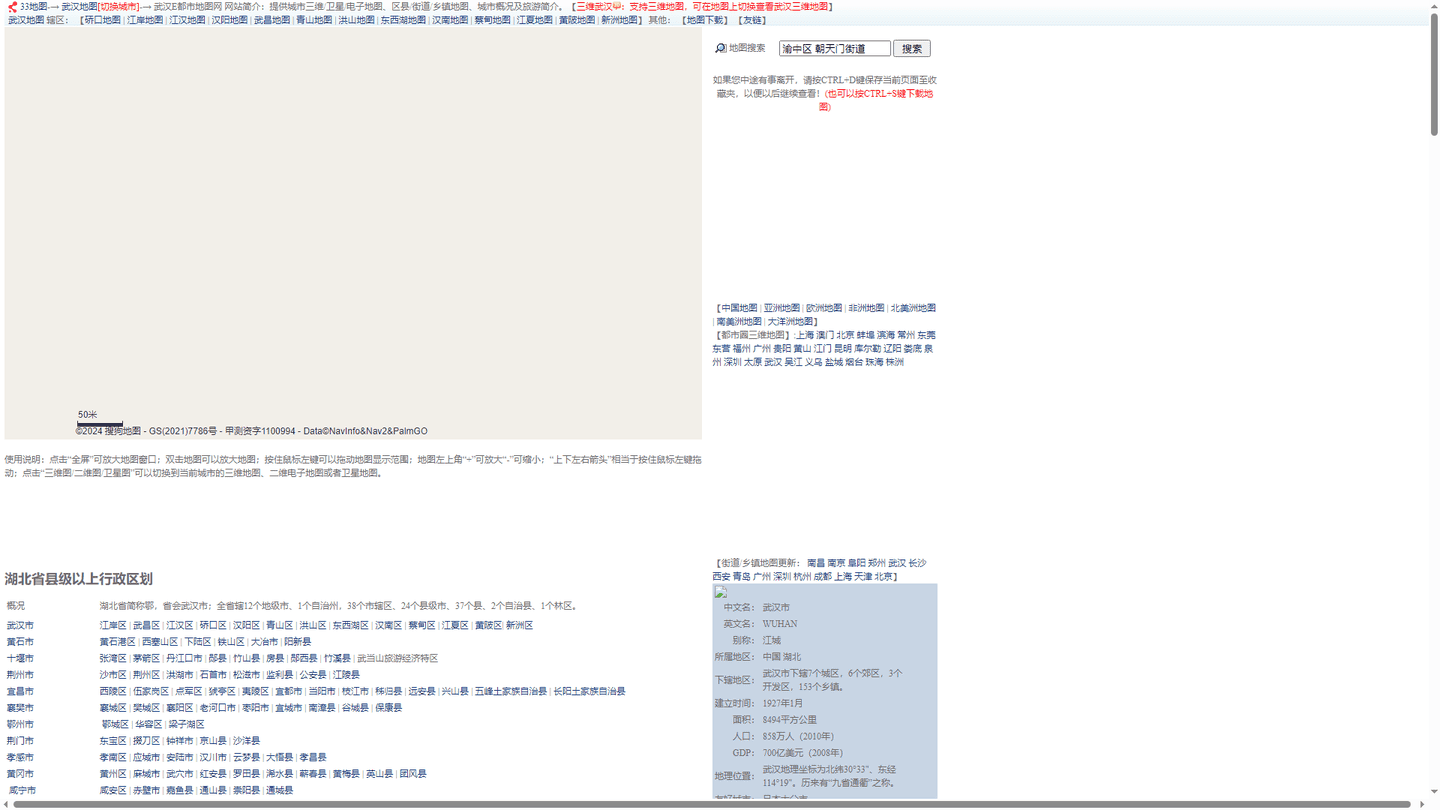This screenshot has height=810, width=1440.
Task: Open the 郑州 street map update link
Action: [877, 563]
